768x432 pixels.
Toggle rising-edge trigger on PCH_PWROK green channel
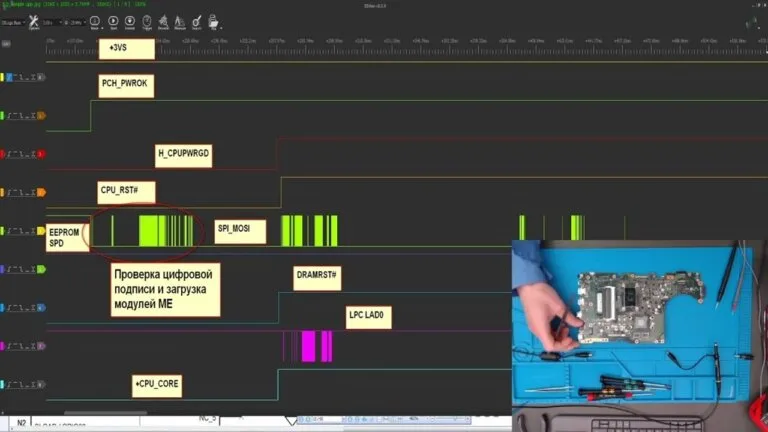coord(10,116)
